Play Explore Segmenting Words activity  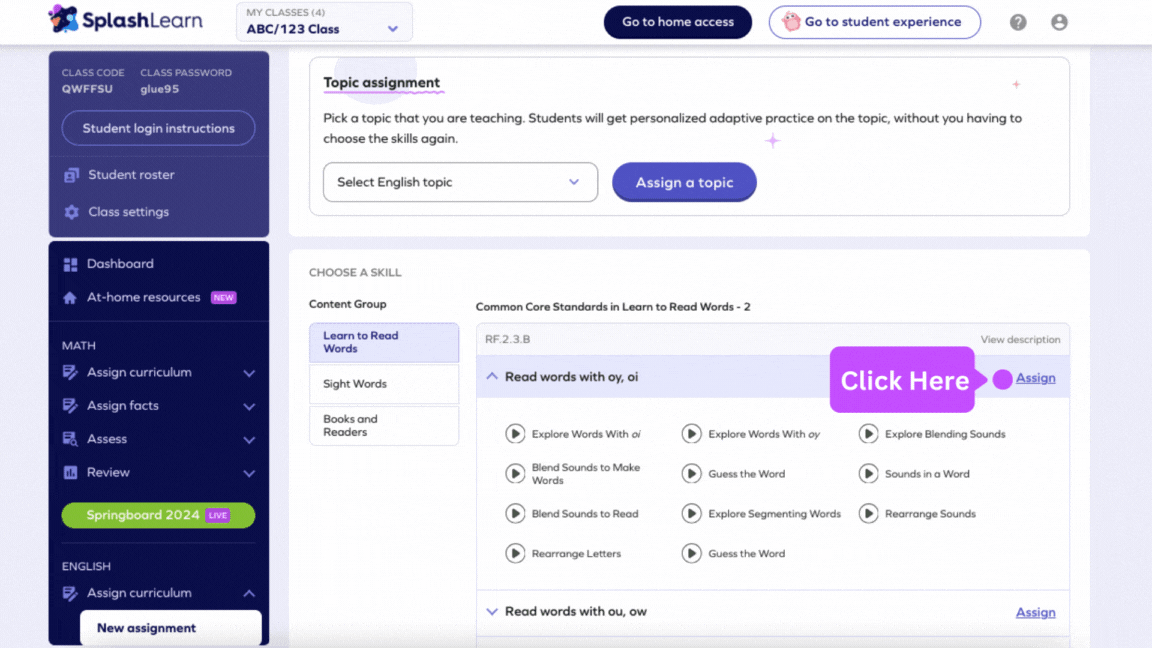[x=691, y=514]
